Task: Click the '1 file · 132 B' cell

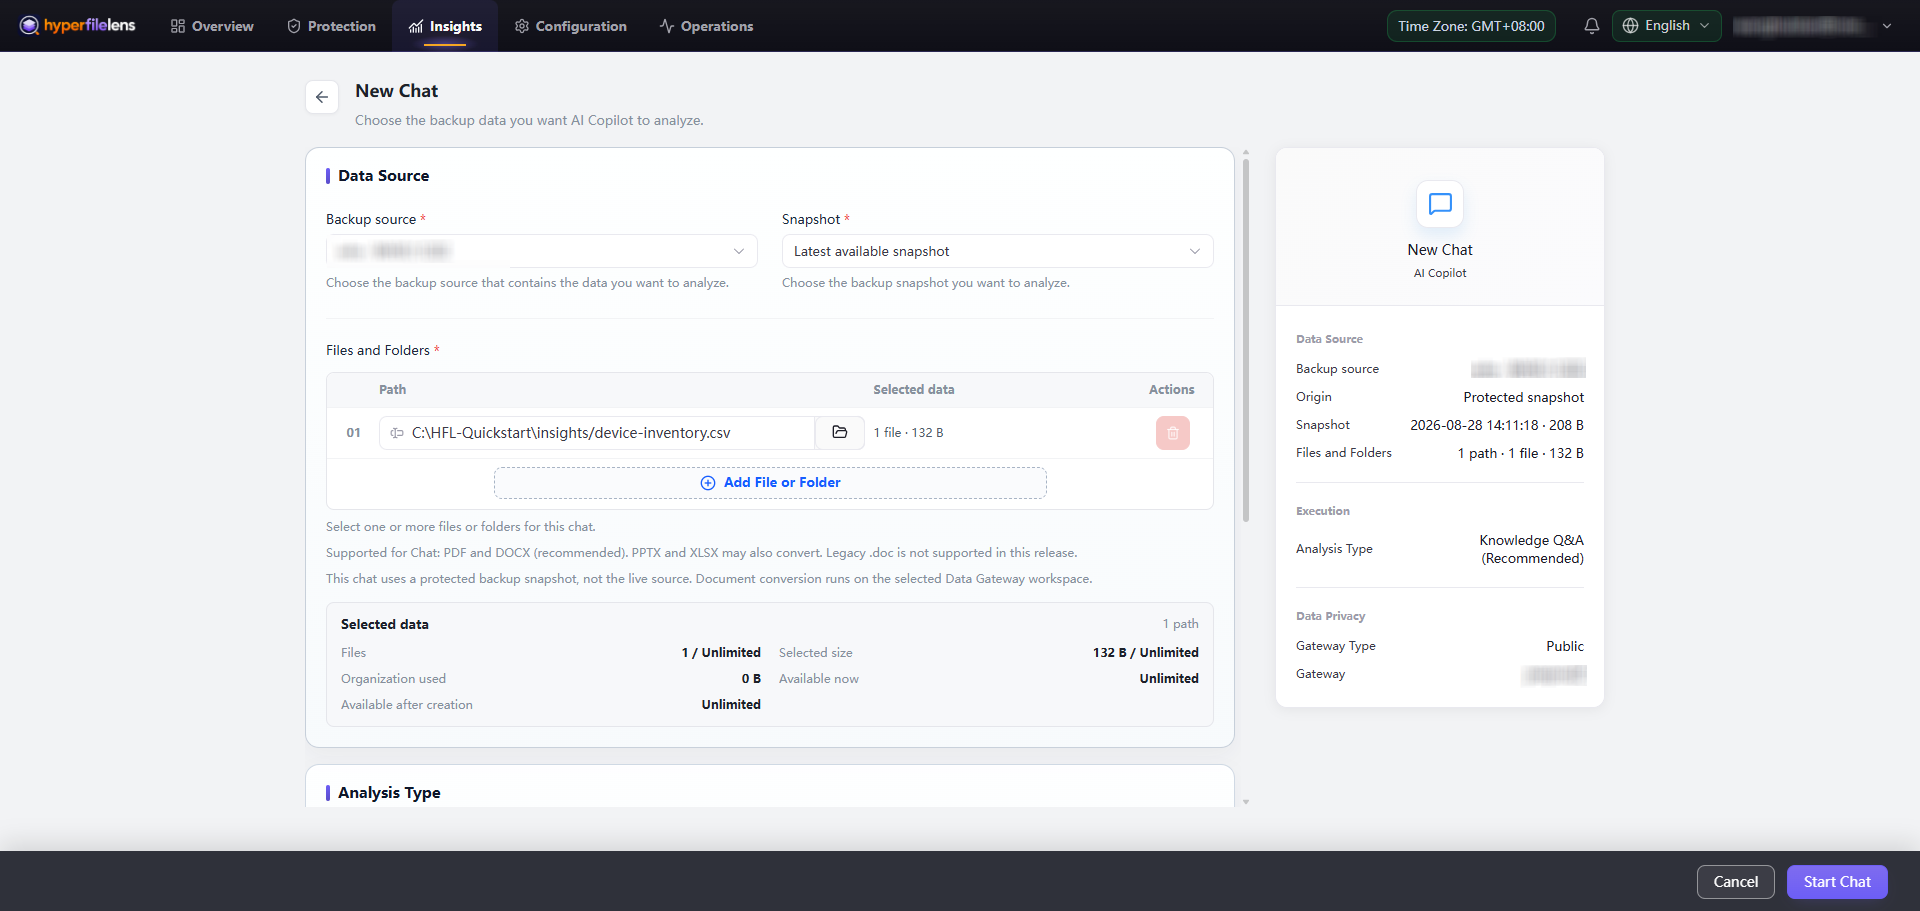Action: click(x=908, y=433)
